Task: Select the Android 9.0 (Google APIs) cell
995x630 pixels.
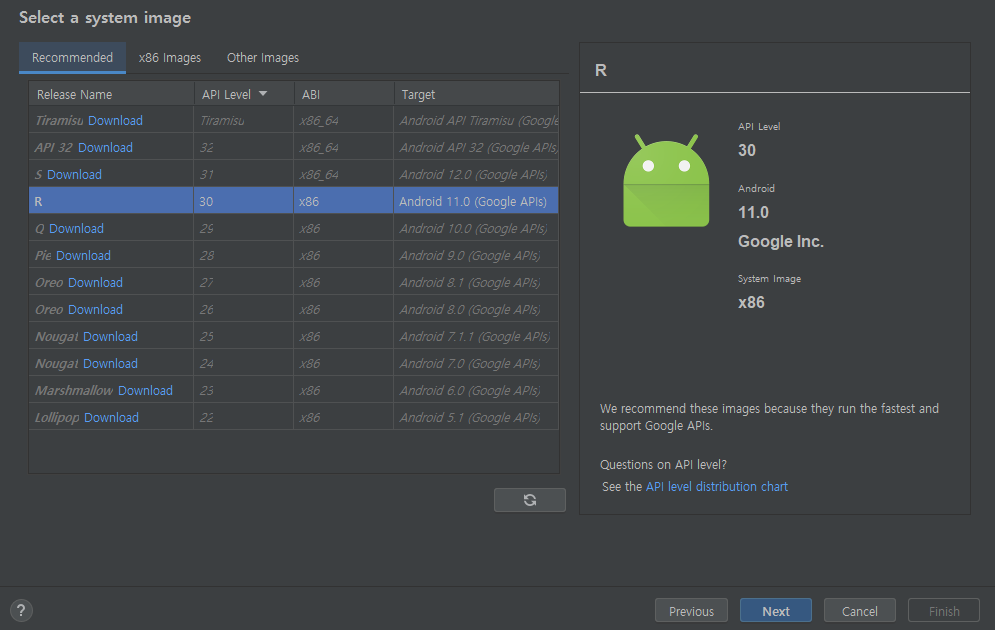Action: [x=476, y=256]
